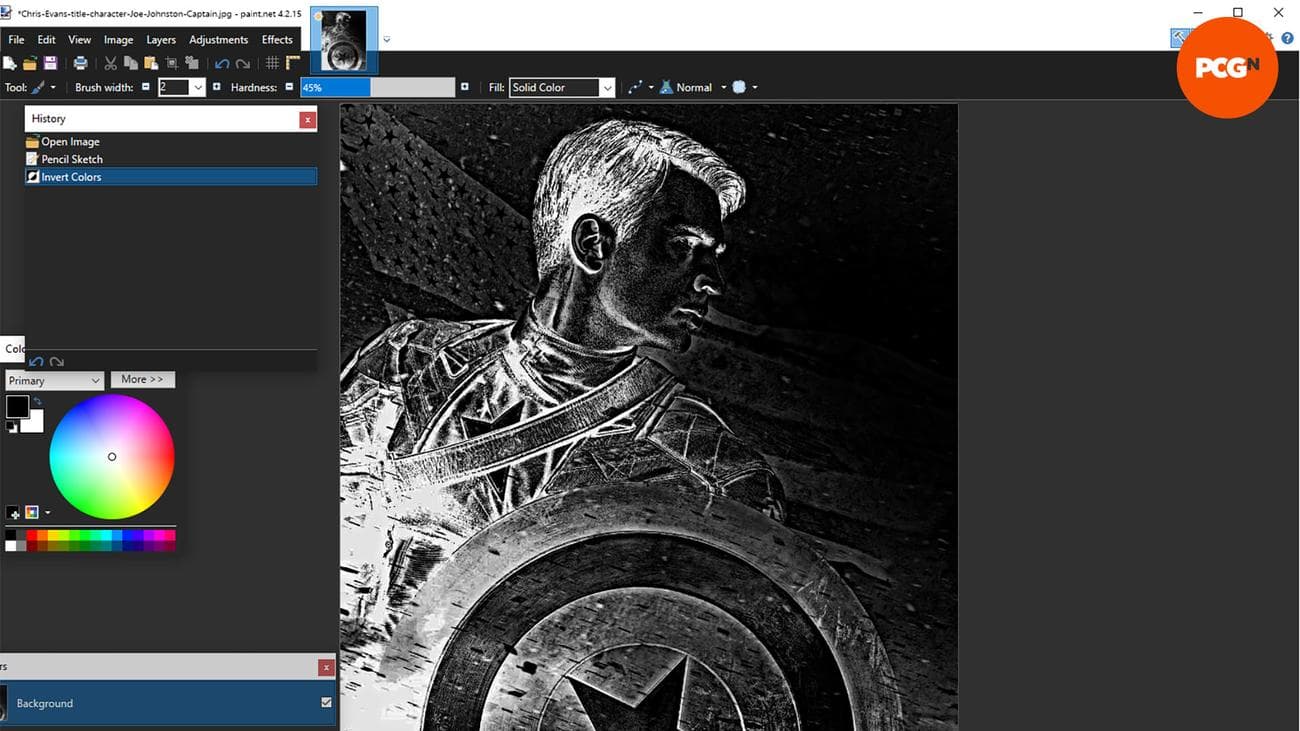Select the Pencil Sketch history step
The height and width of the screenshot is (731, 1300).
pos(72,159)
